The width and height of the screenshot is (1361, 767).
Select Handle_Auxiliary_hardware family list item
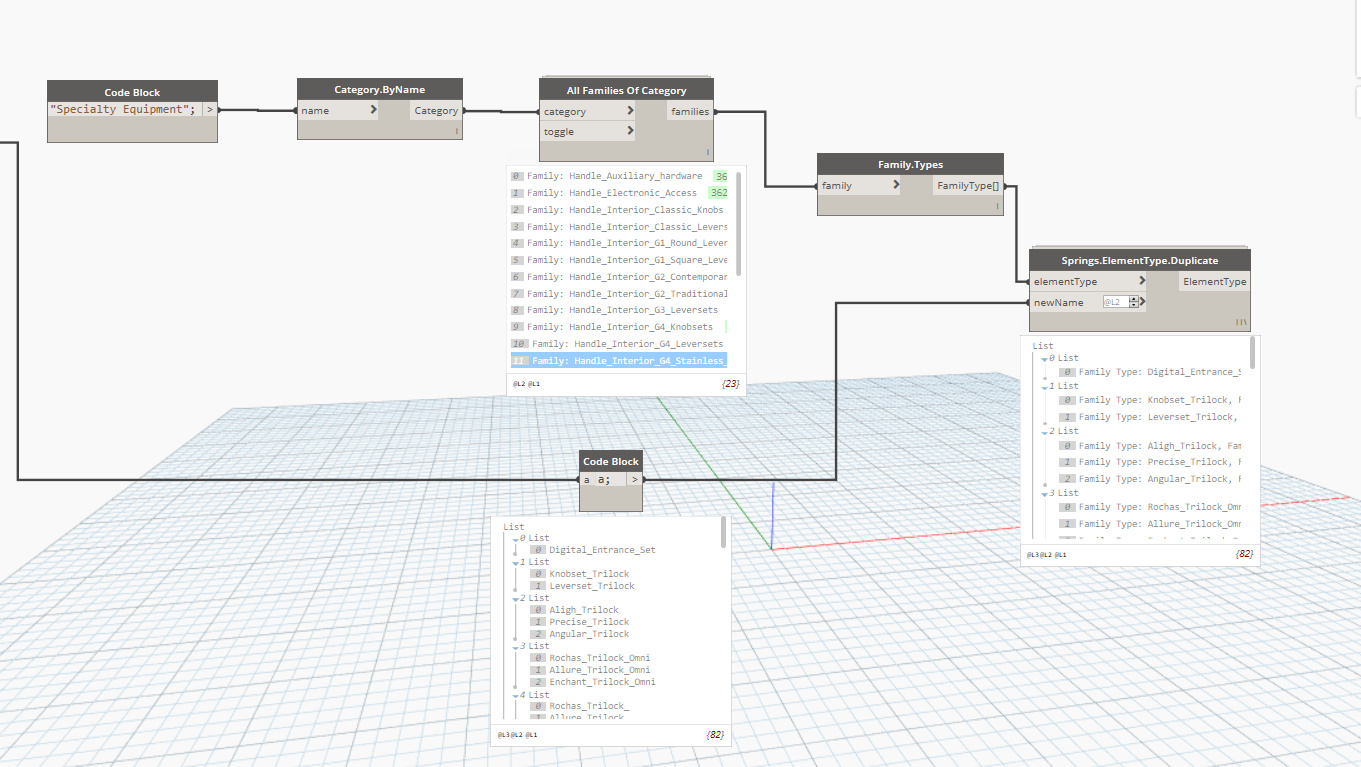(614, 176)
